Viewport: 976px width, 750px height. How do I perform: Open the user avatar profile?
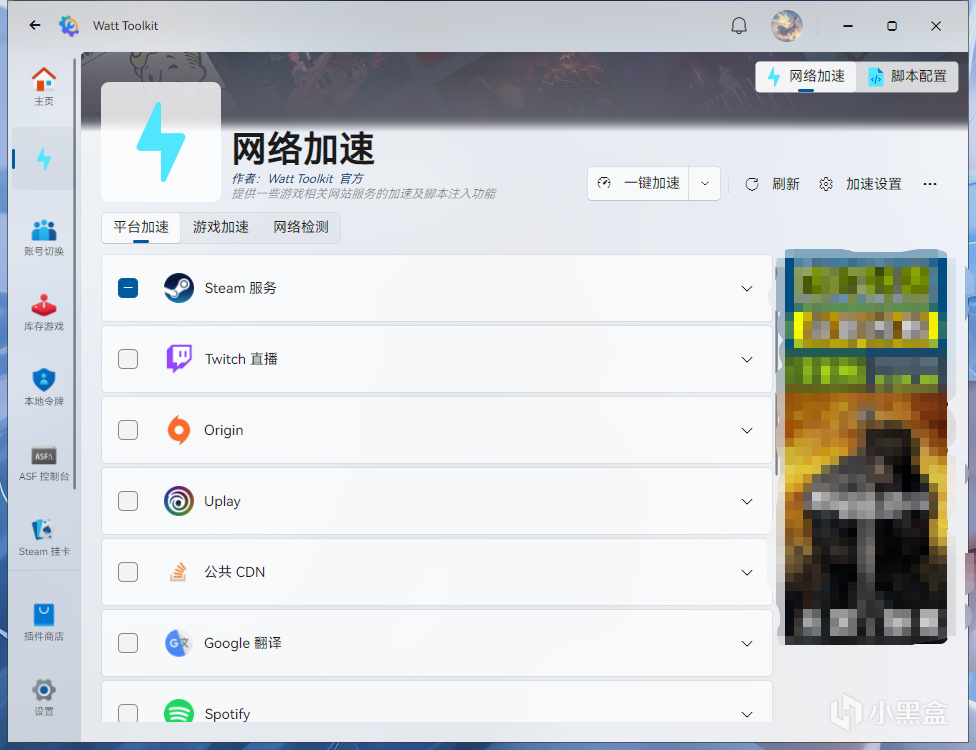pyautogui.click(x=787, y=26)
